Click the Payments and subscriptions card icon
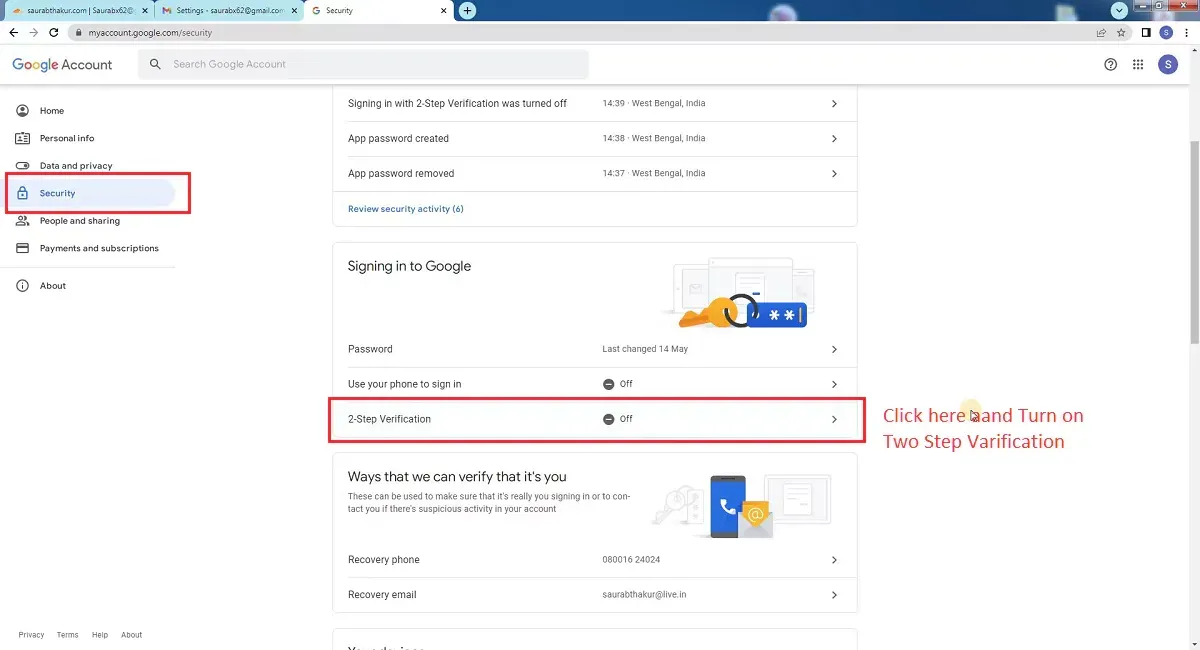The image size is (1200, 650). click(22, 248)
